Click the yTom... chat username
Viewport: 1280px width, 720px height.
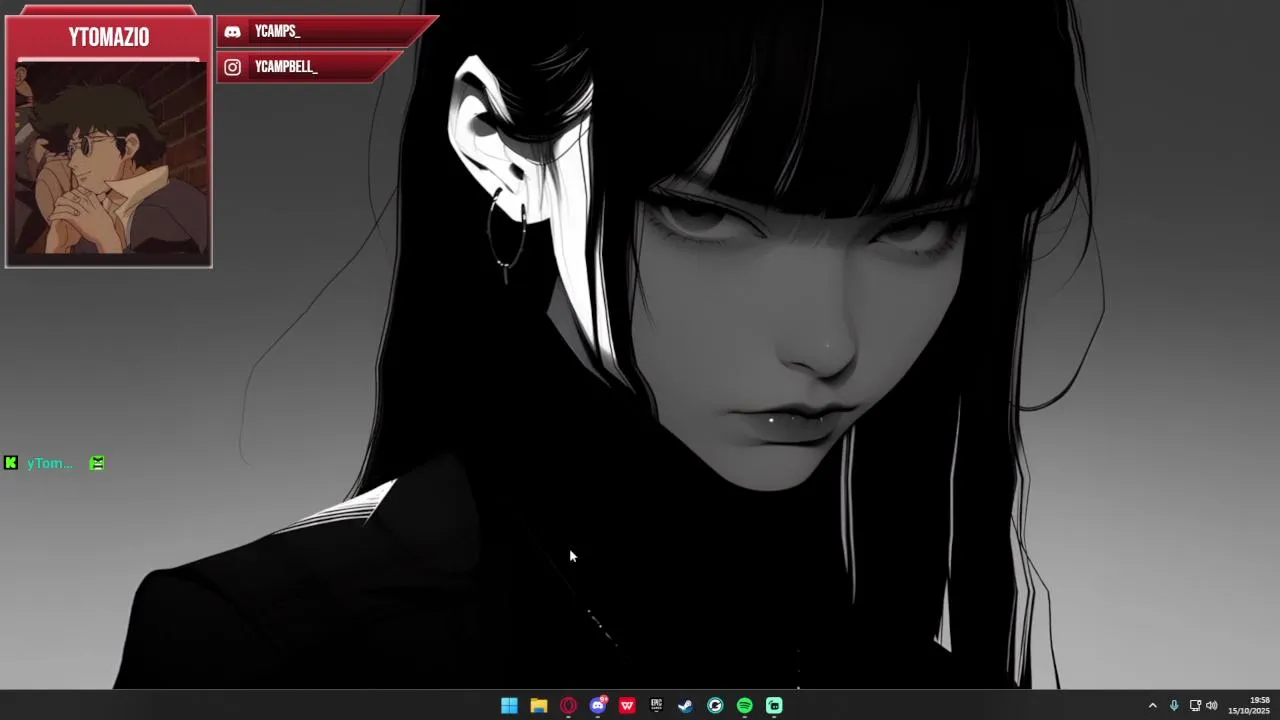(50, 463)
